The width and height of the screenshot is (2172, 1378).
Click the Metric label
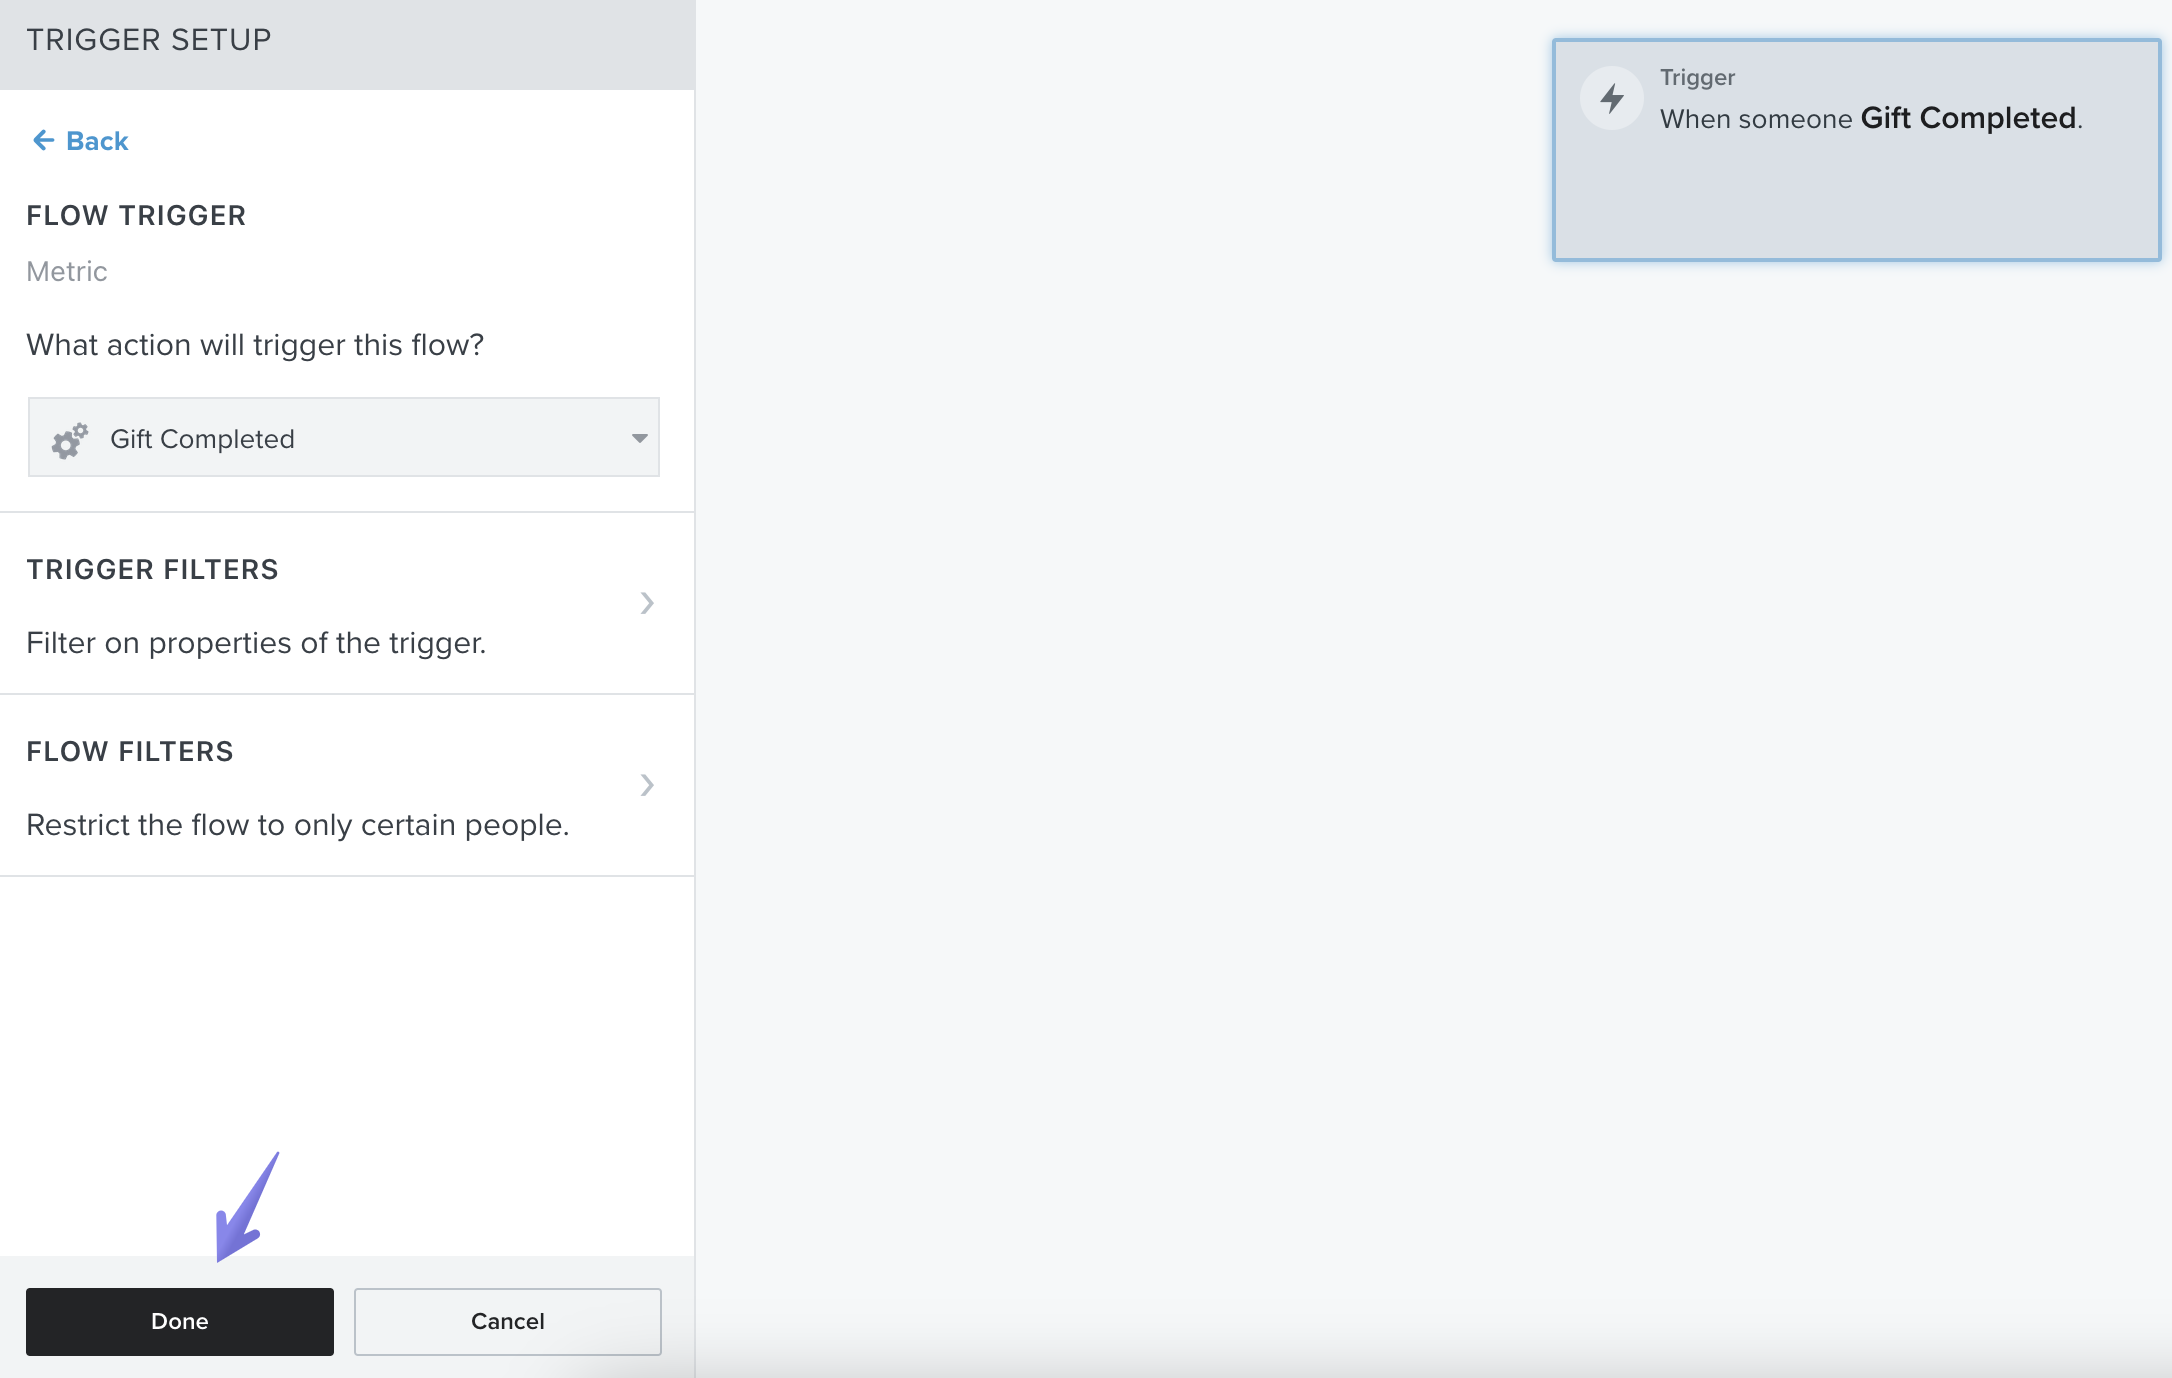tap(66, 272)
